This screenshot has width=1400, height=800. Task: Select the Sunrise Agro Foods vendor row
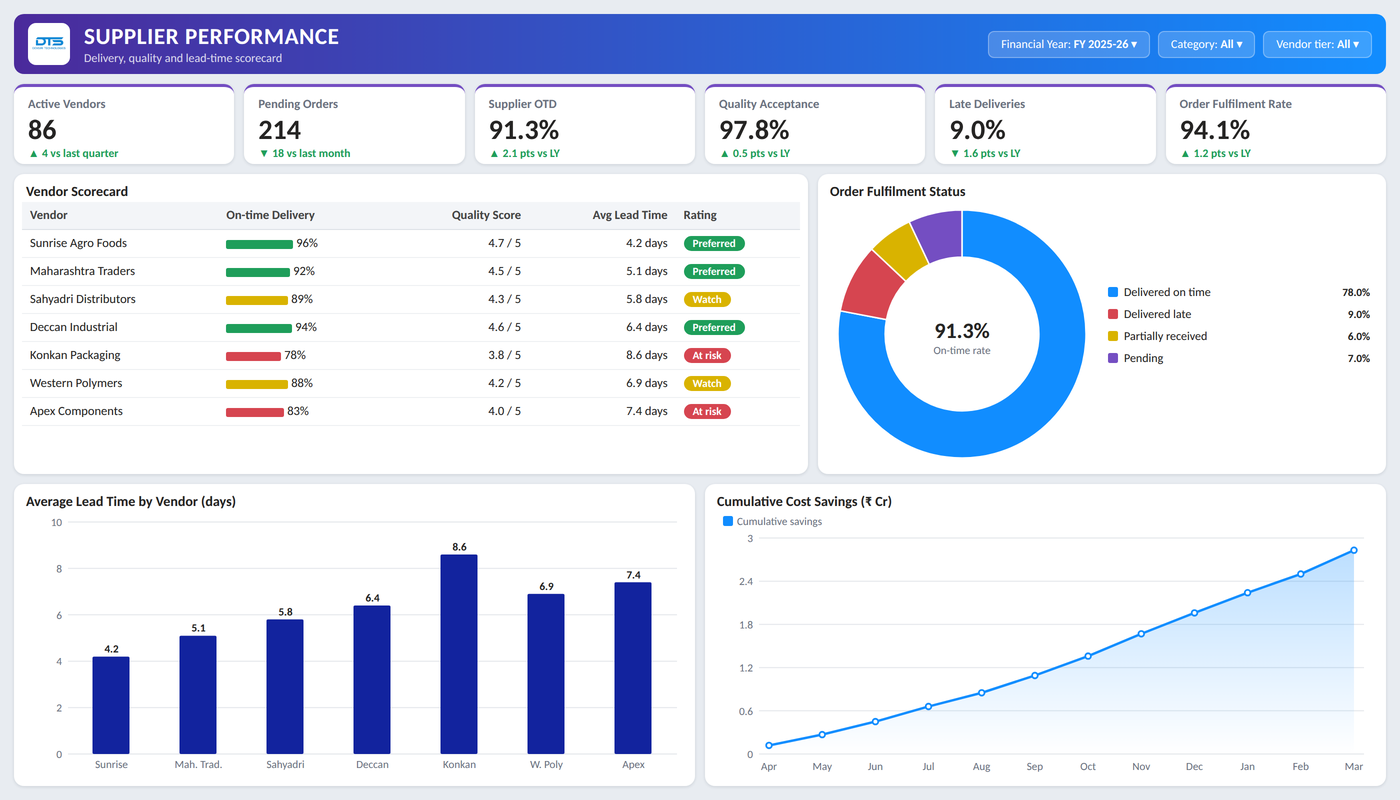(x=411, y=243)
